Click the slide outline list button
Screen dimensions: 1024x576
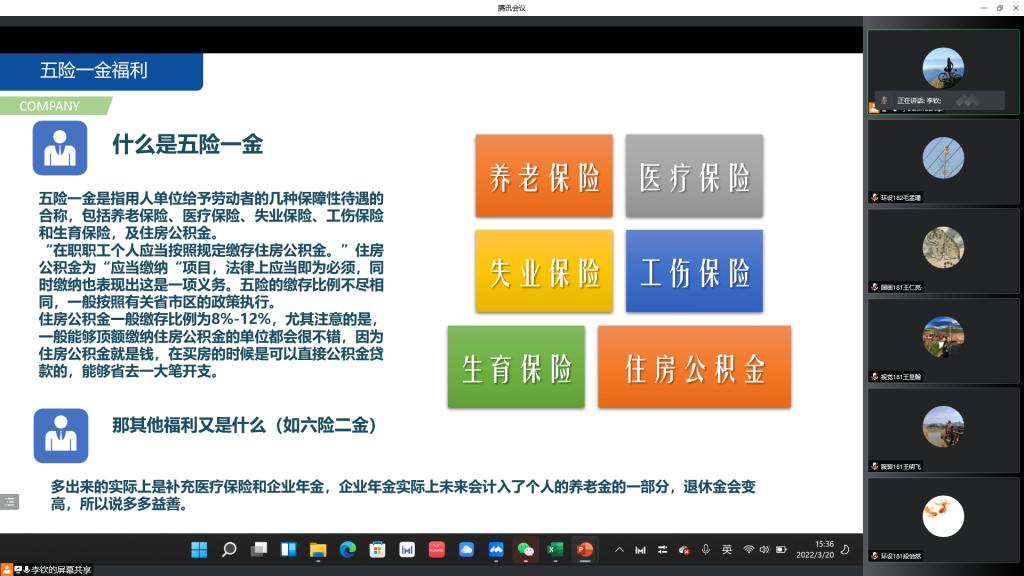9,501
